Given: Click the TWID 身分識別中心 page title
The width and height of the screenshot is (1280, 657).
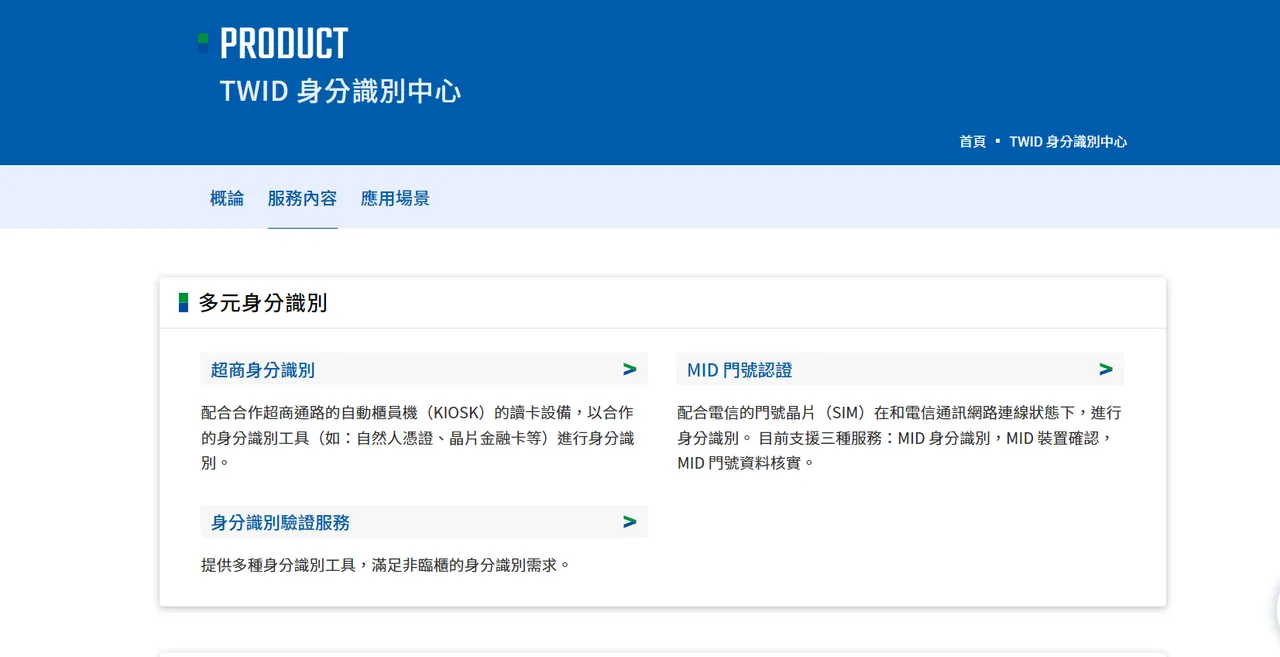Looking at the screenshot, I should click(340, 91).
